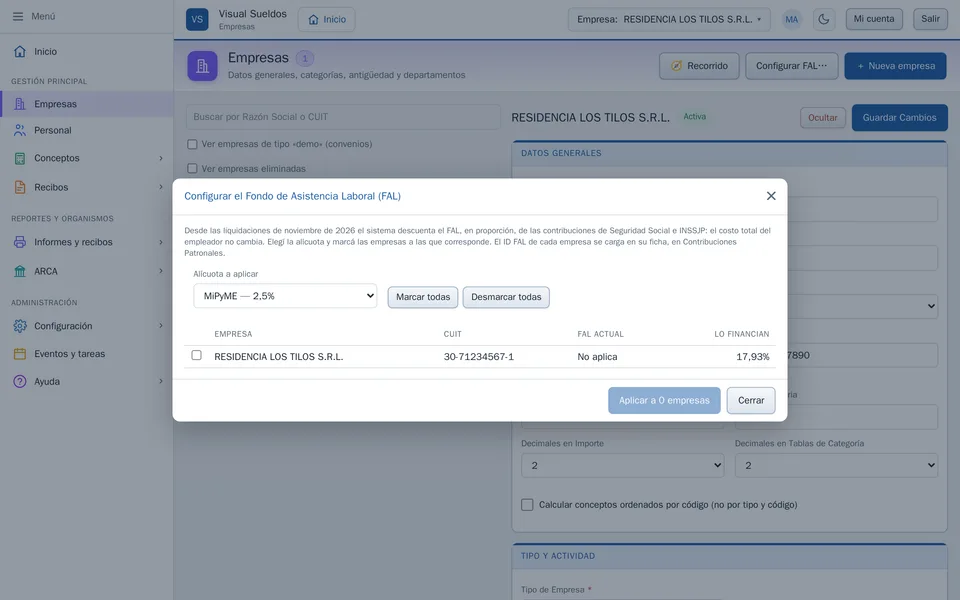Viewport: 960px width, 600px height.
Task: Click the Cerrar button in dialog
Action: pos(751,400)
